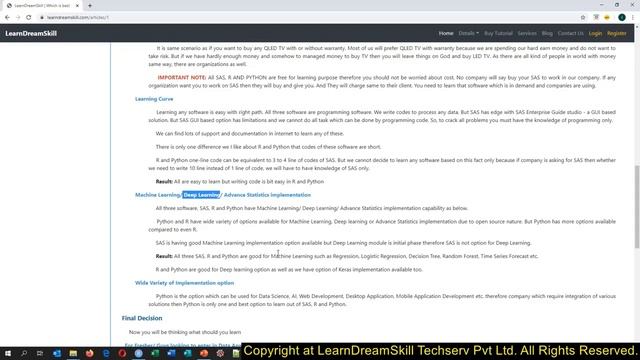Open the Windows Start menu
640x360 pixels.
click(x=8, y=353)
